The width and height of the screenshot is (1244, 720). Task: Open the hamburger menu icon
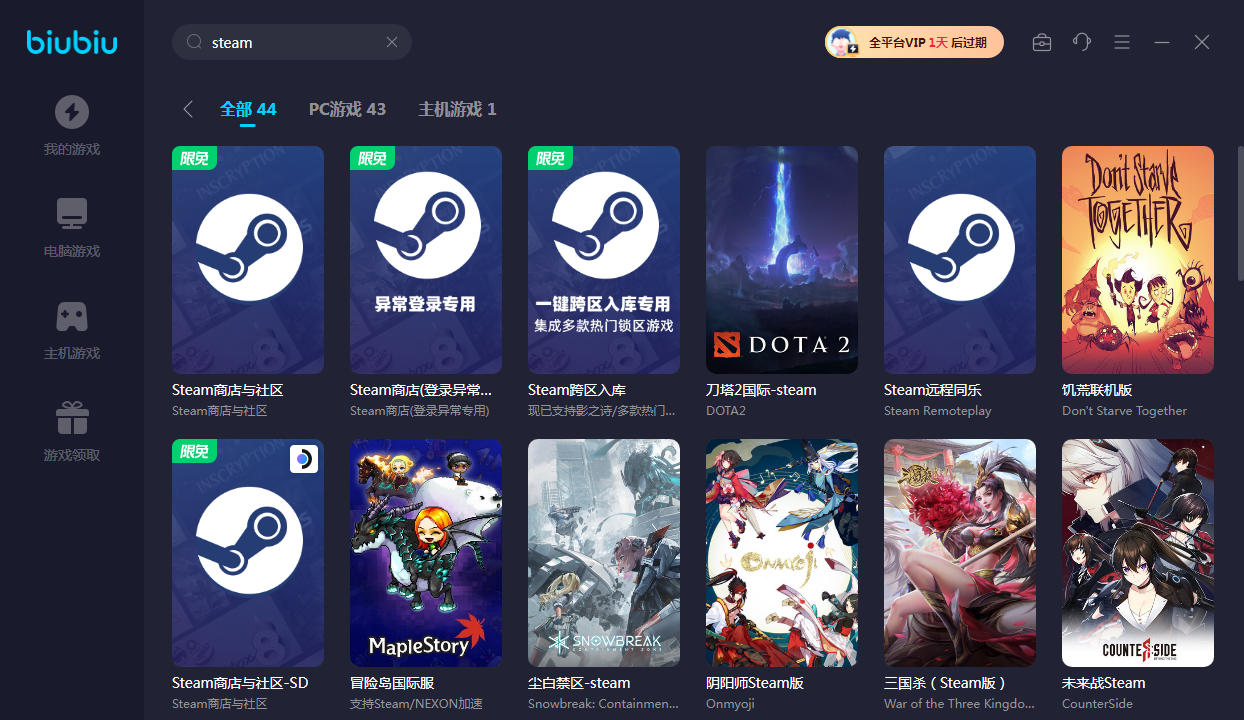point(1122,42)
